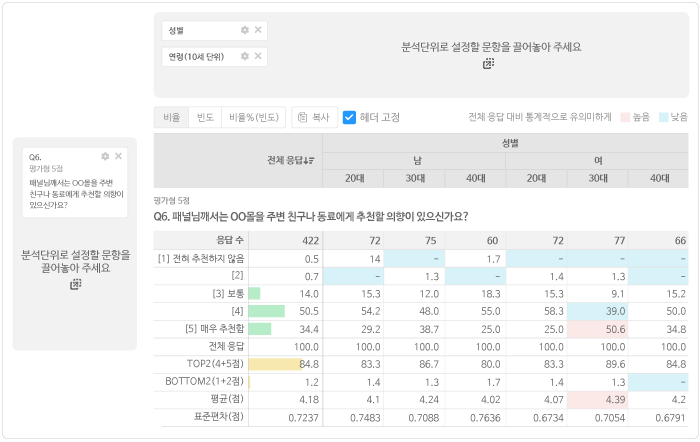Select the Q6 question card text
This screenshot has height=442, width=700.
pyautogui.click(x=76, y=194)
